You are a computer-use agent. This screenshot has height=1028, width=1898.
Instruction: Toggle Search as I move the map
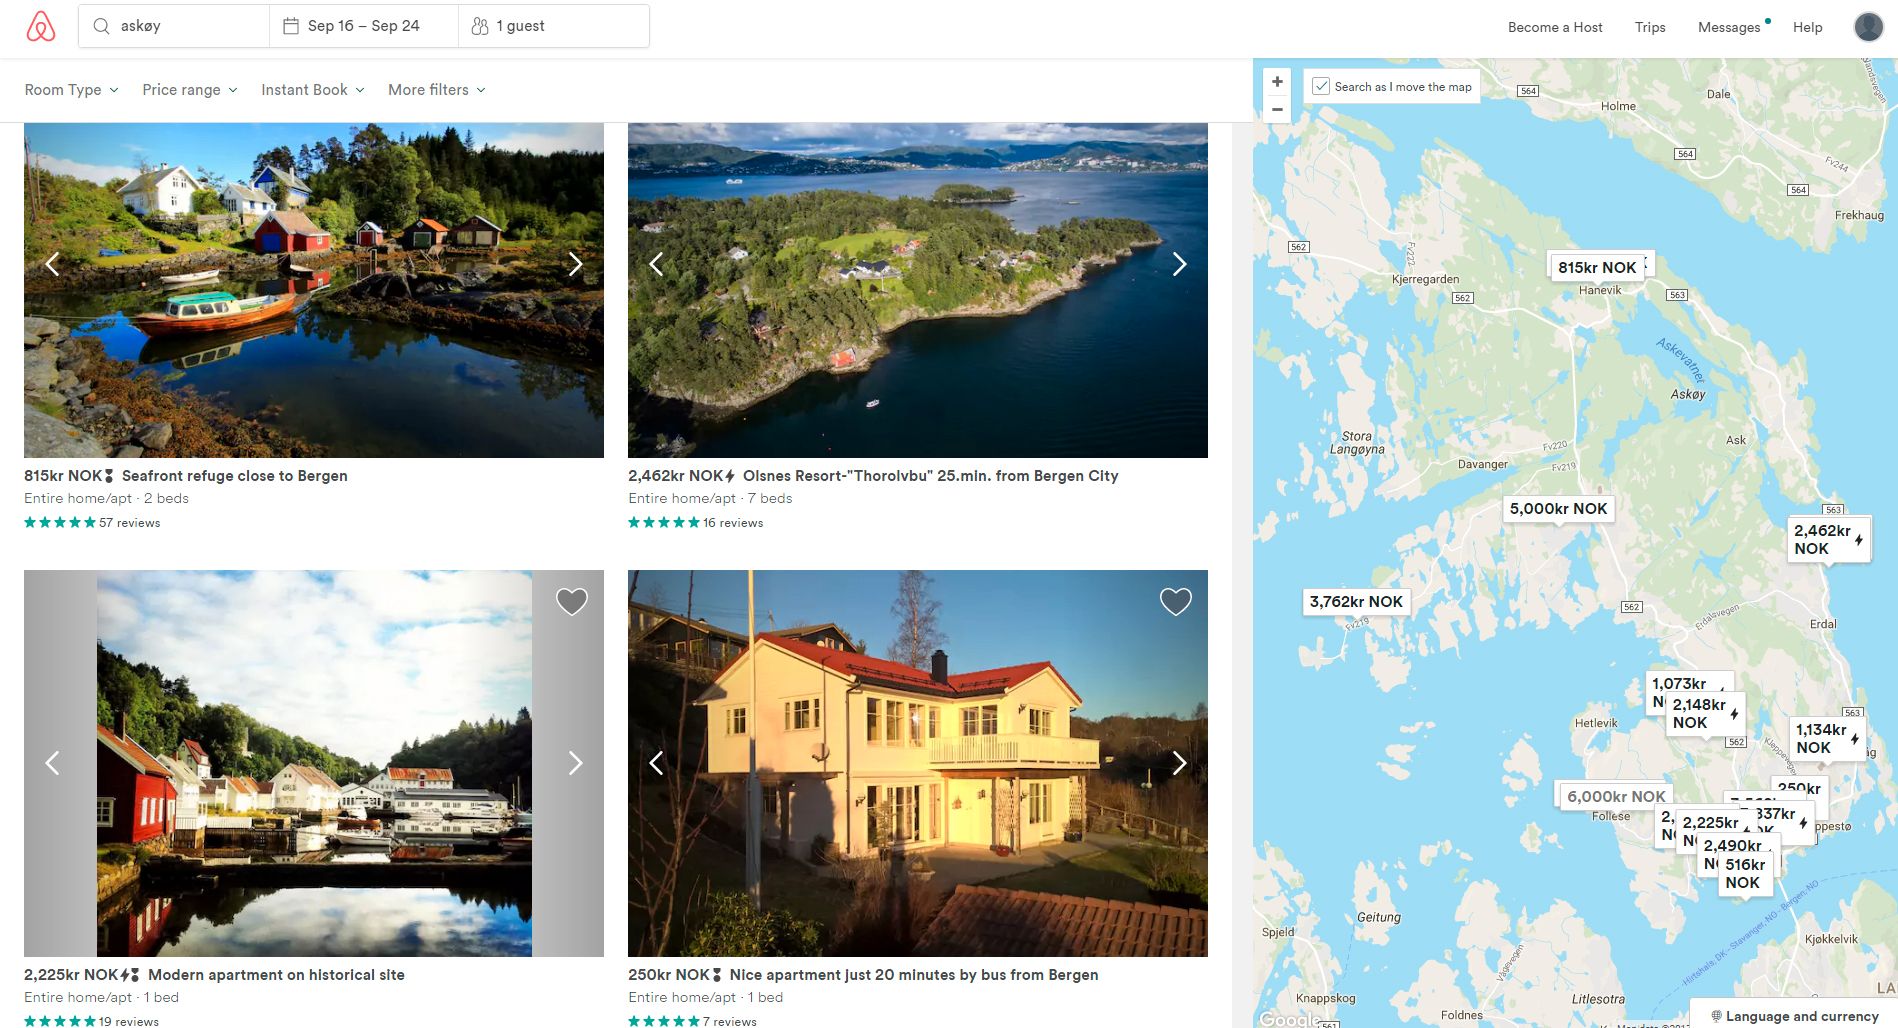point(1321,85)
